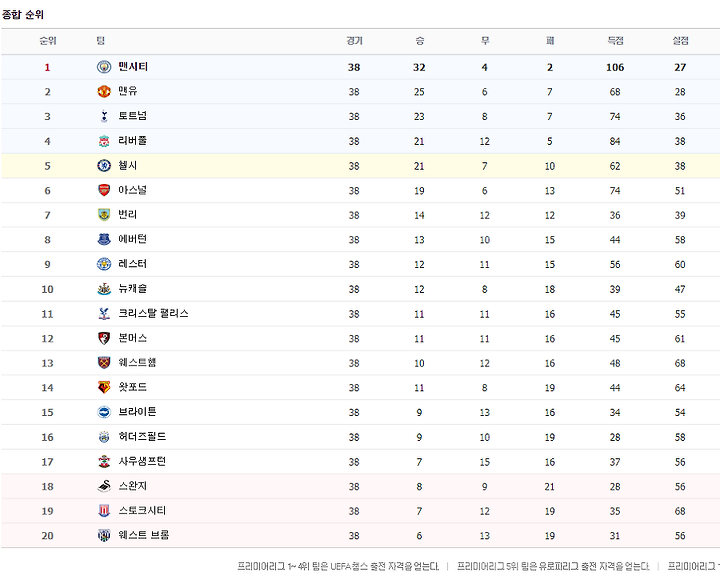The width and height of the screenshot is (720, 576).
Task: Click the 경기 column header
Action: pyautogui.click(x=354, y=41)
